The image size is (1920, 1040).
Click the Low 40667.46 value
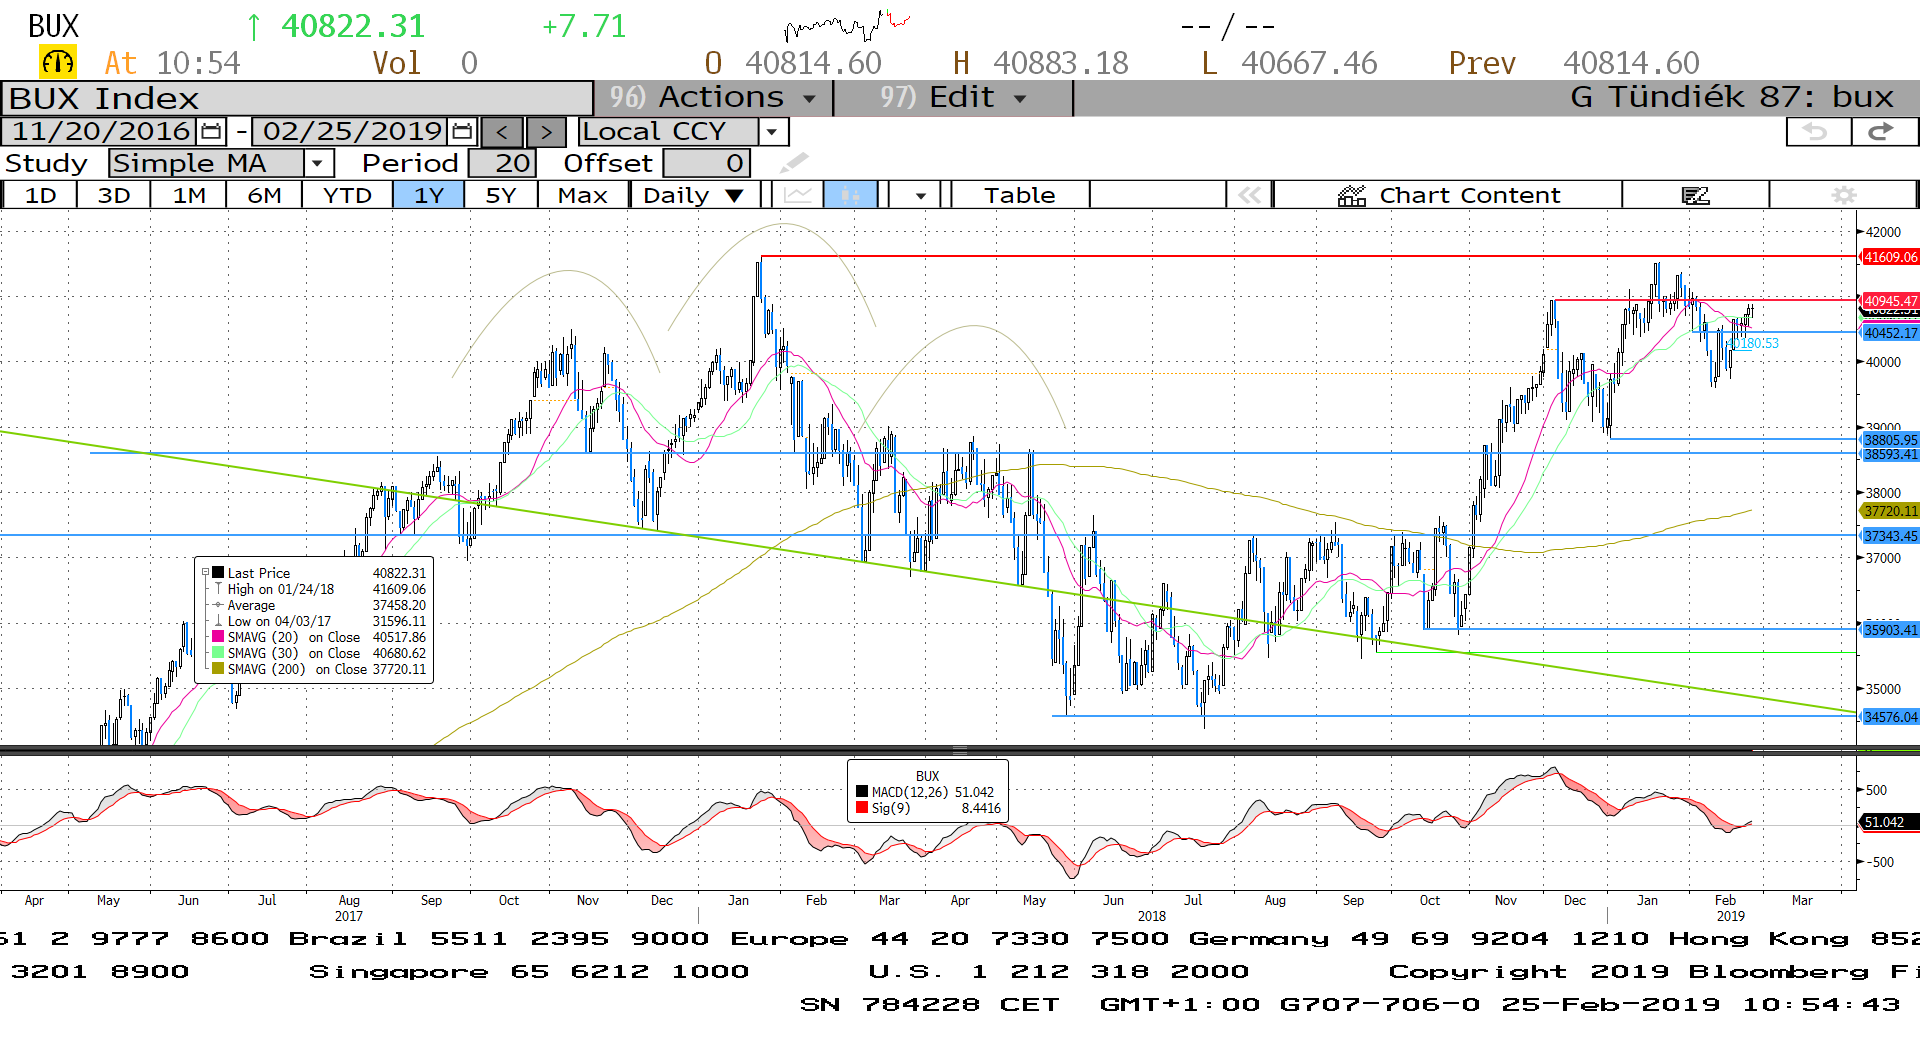pyautogui.click(x=1309, y=63)
